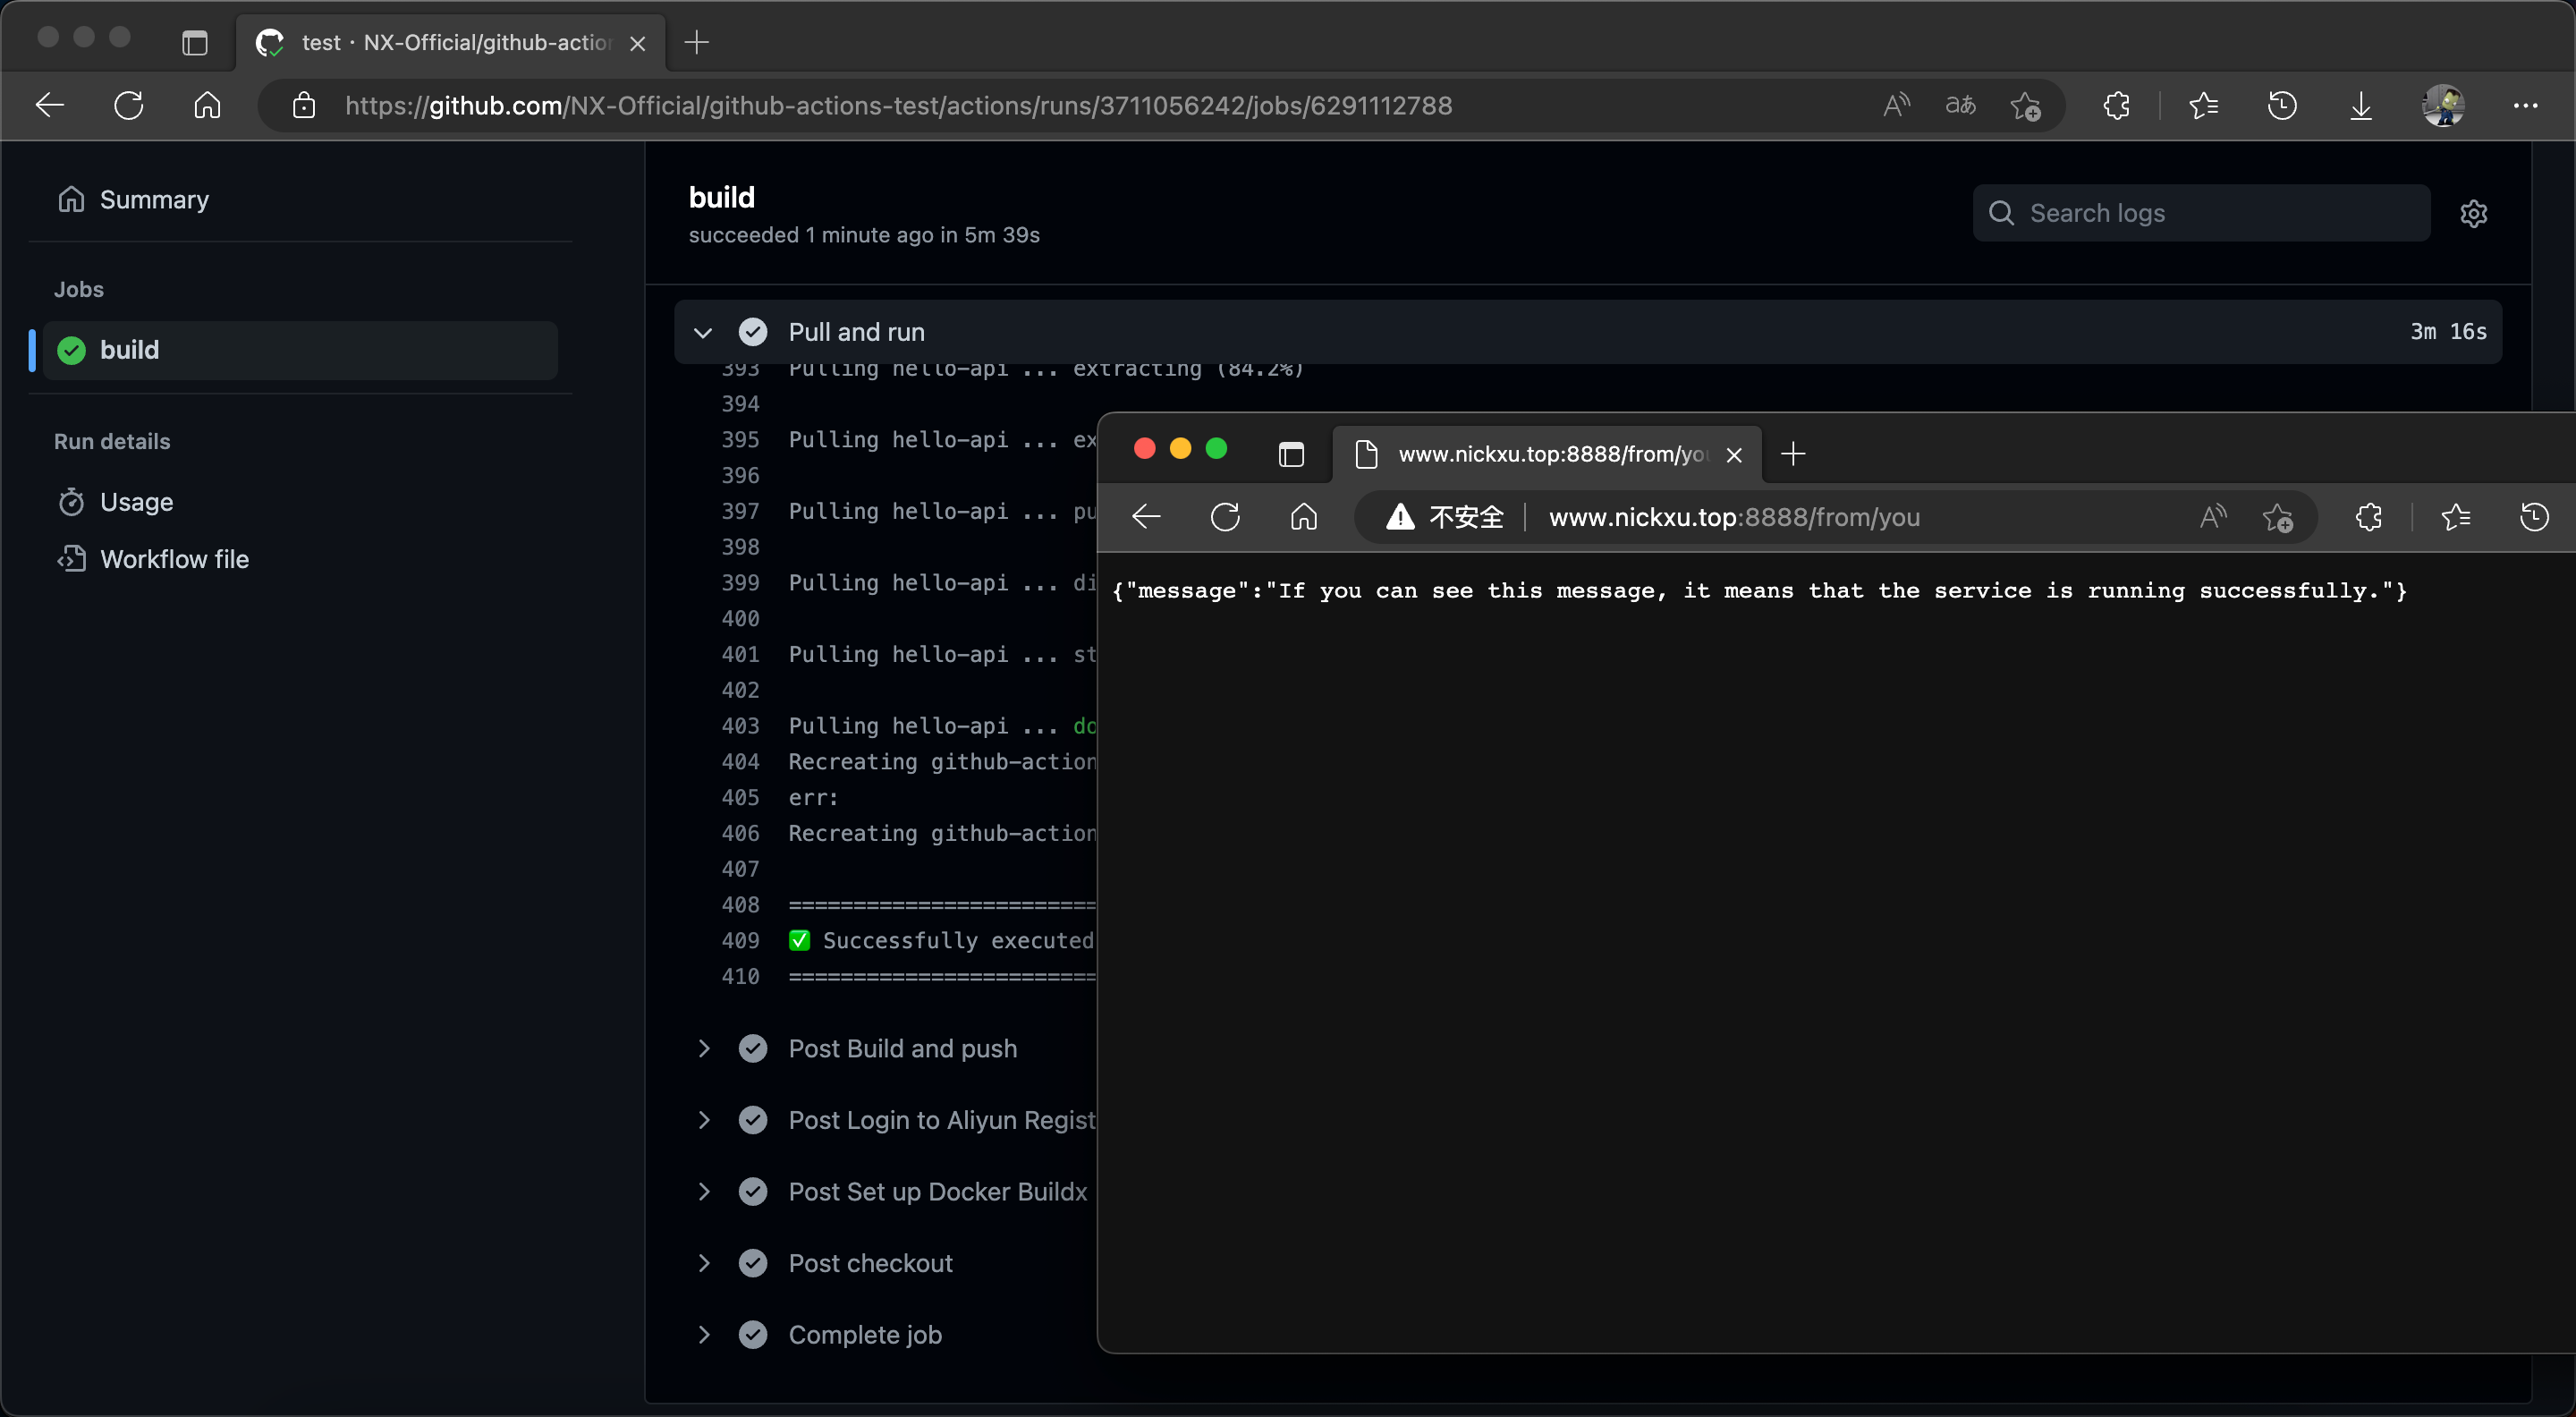The width and height of the screenshot is (2576, 1417).
Task: Click log line 403 Pulling hello-api
Action: (941, 726)
